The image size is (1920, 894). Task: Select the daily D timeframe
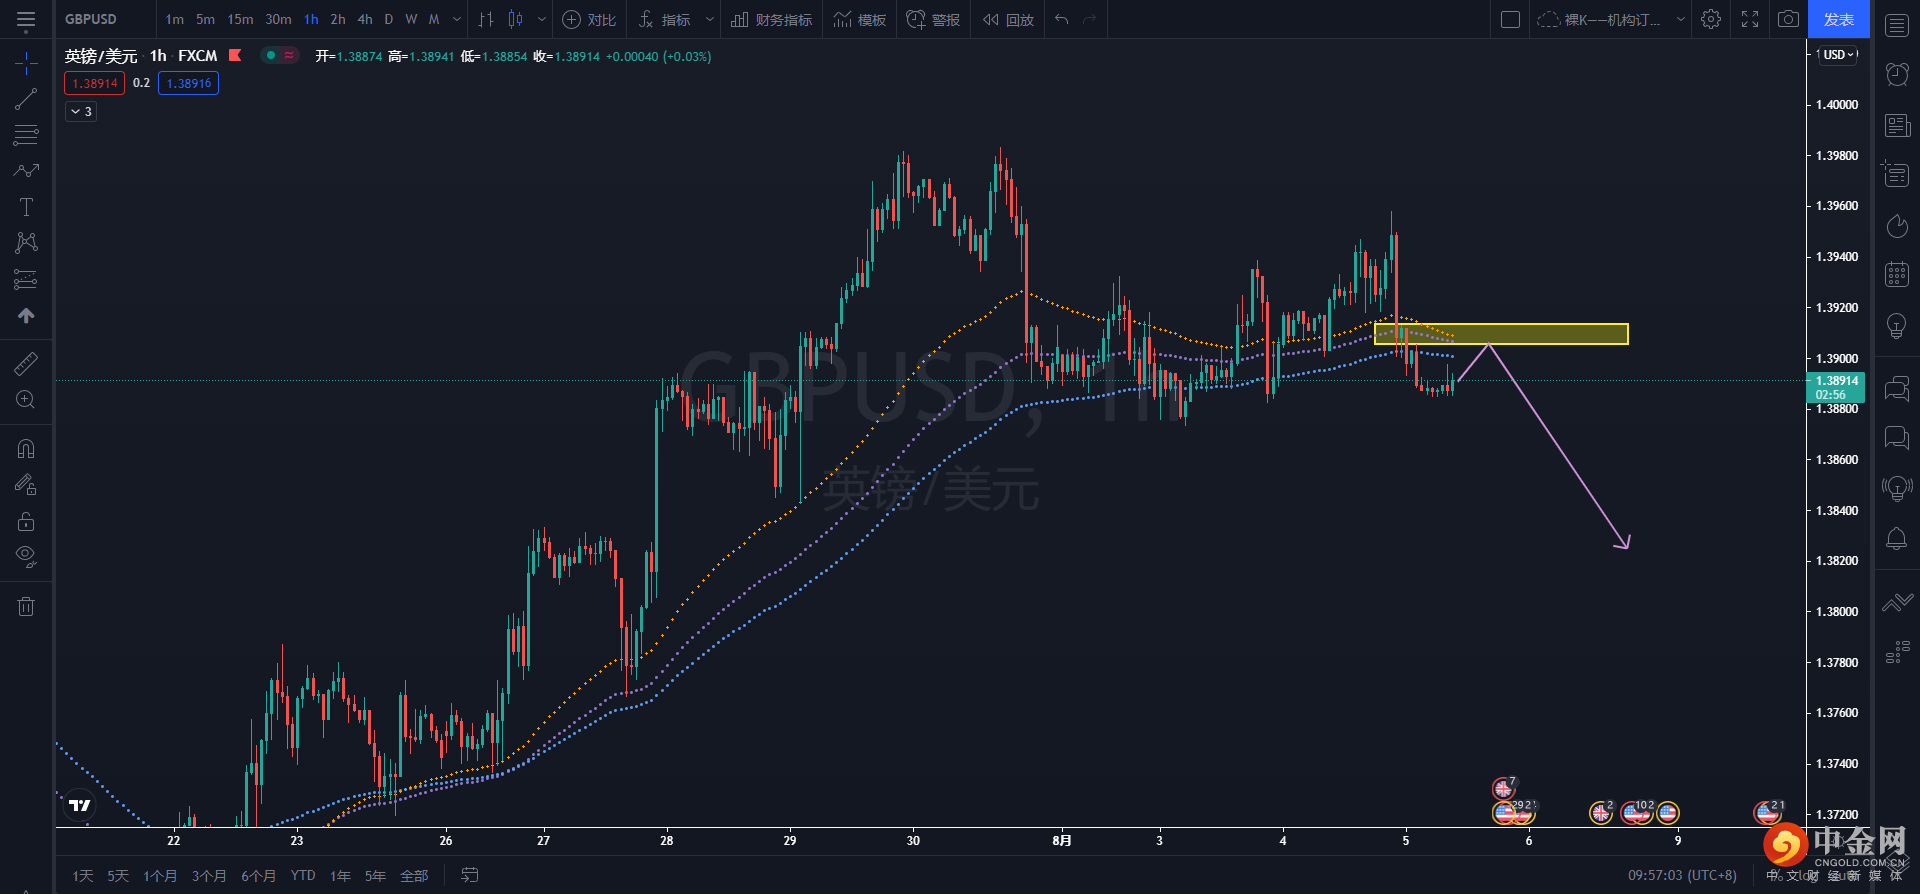389,19
